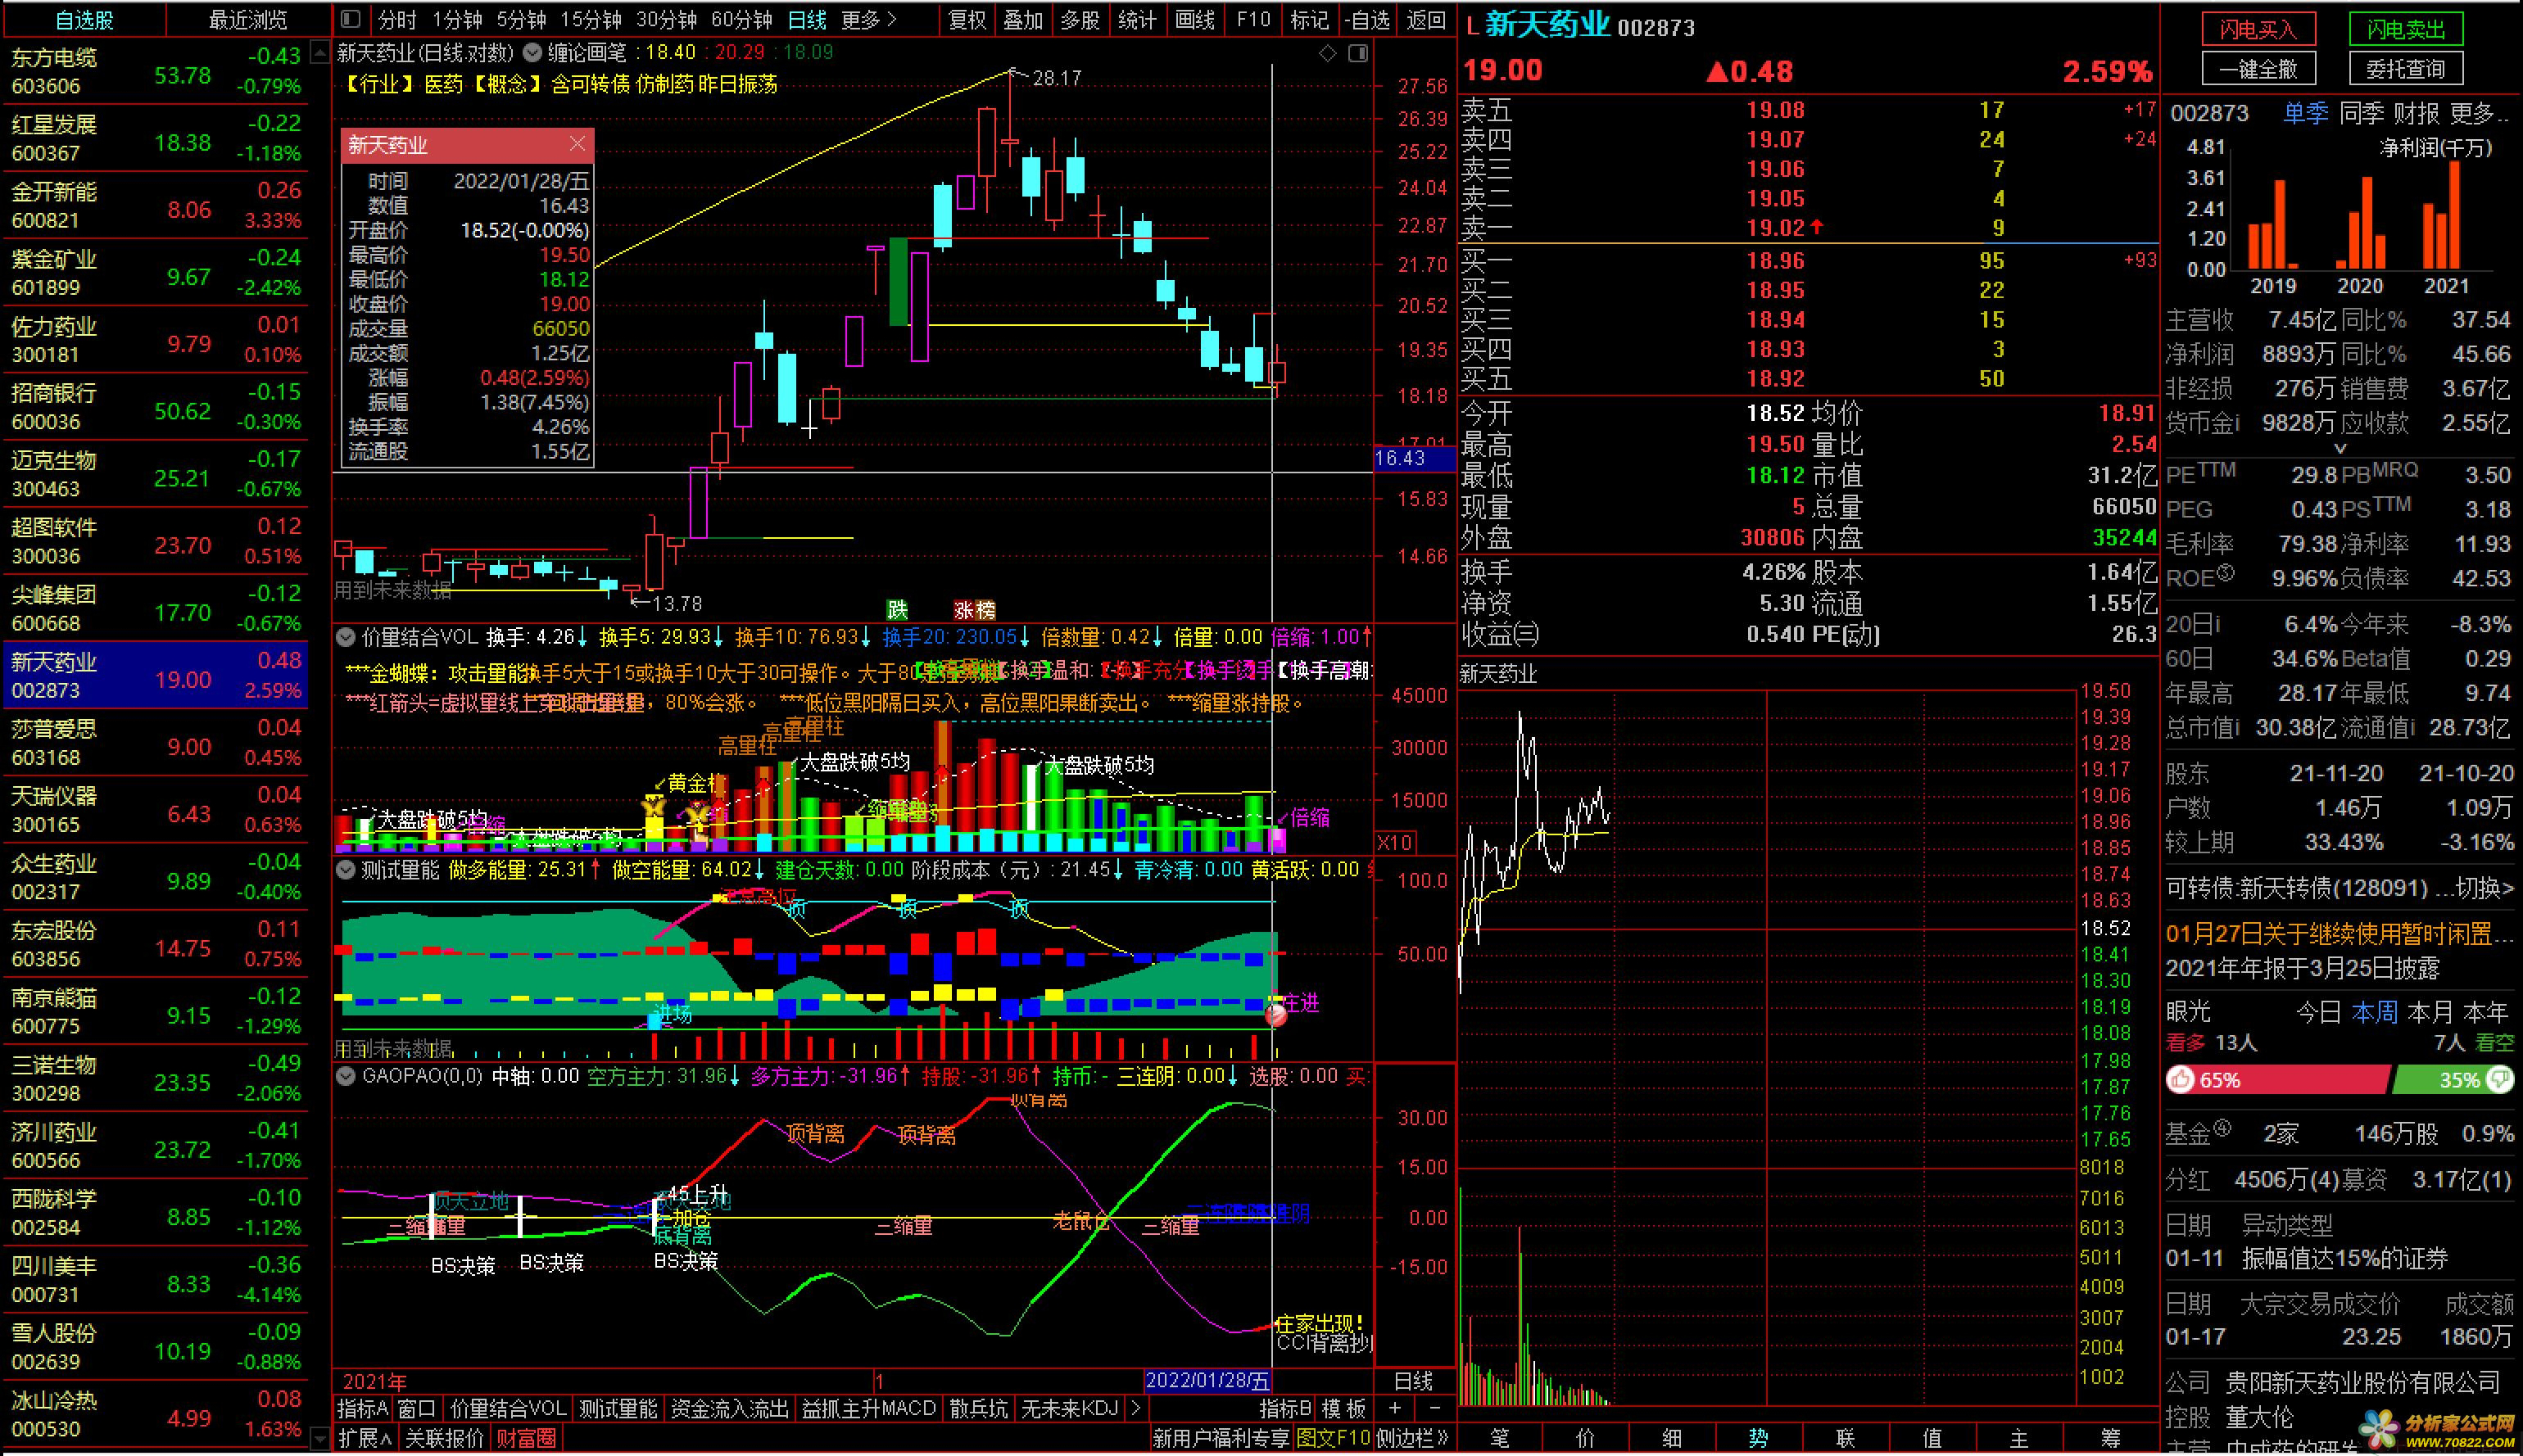2523x1456 pixels.
Task: Switch chart to 1分钟 period
Action: [x=457, y=20]
